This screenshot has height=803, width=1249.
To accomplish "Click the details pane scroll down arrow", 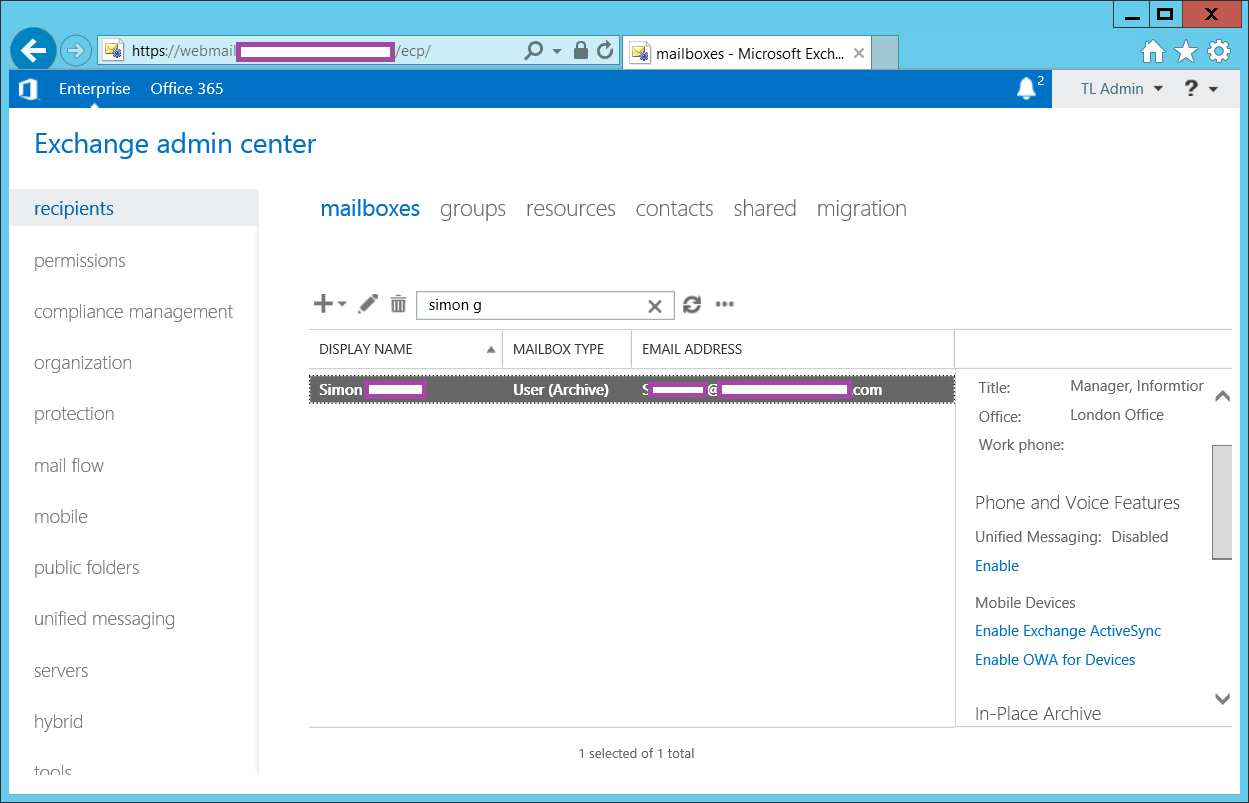I will point(1222,699).
